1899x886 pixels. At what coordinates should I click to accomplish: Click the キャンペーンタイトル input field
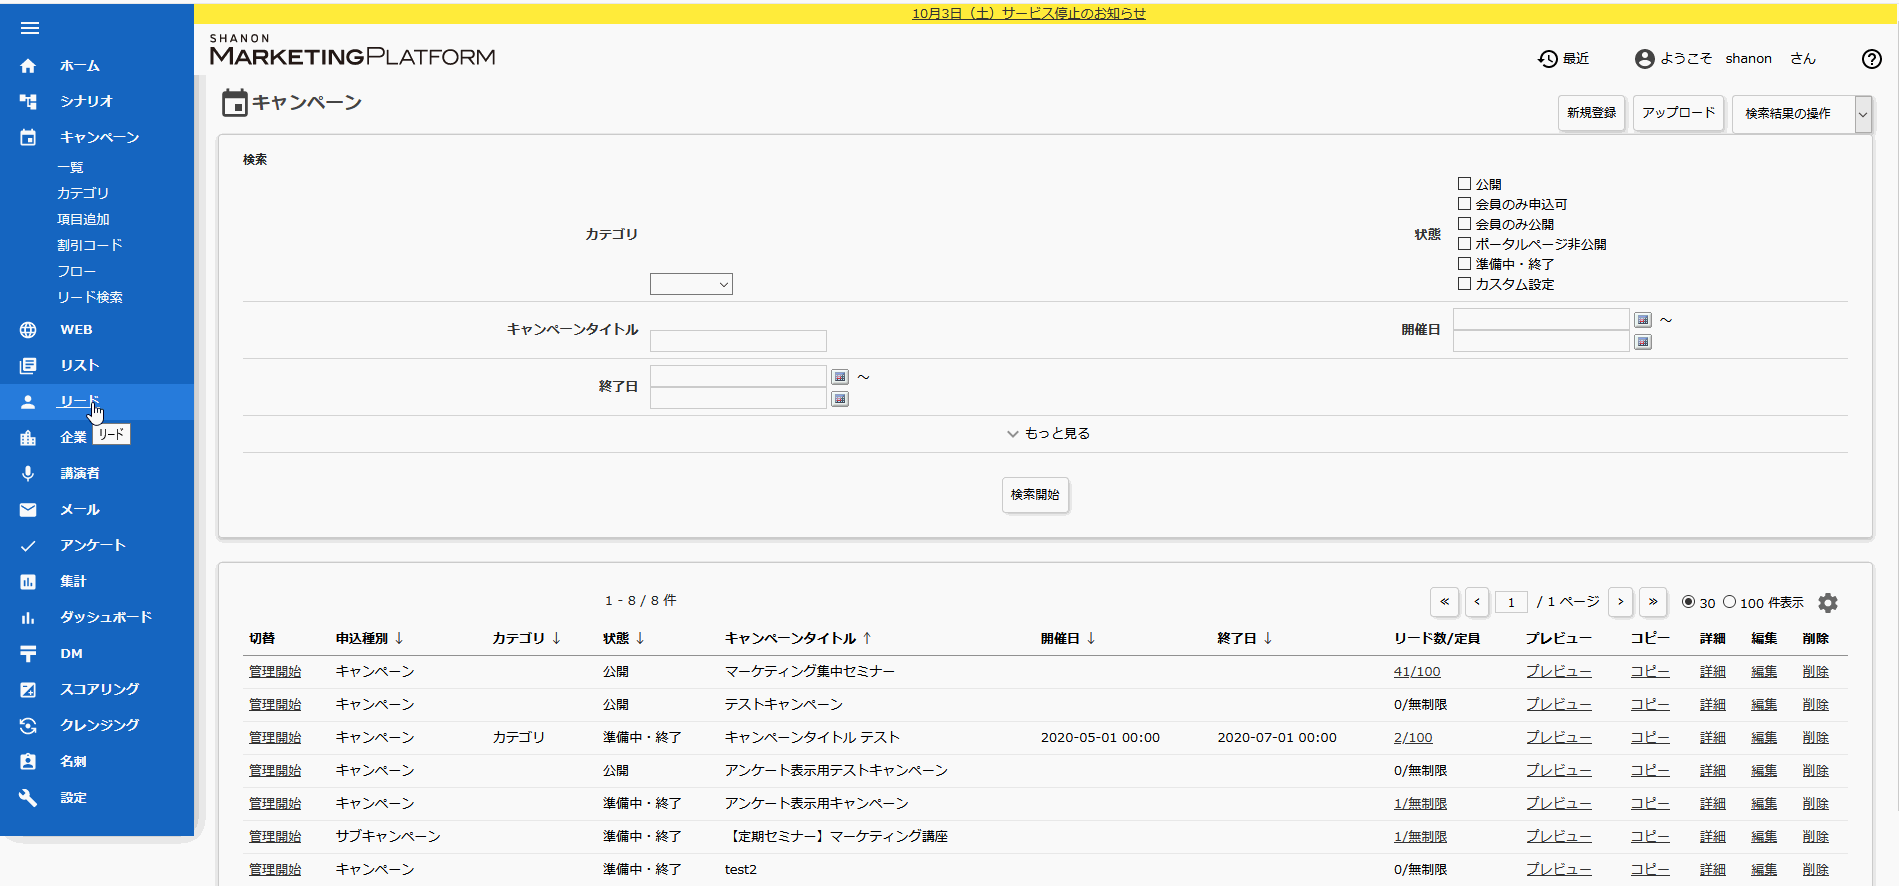click(738, 341)
